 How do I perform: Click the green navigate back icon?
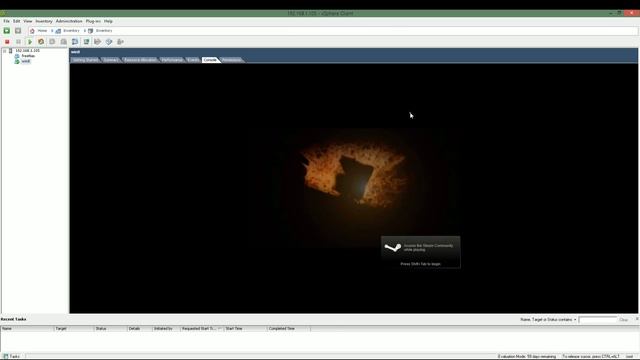pyautogui.click(x=7, y=31)
